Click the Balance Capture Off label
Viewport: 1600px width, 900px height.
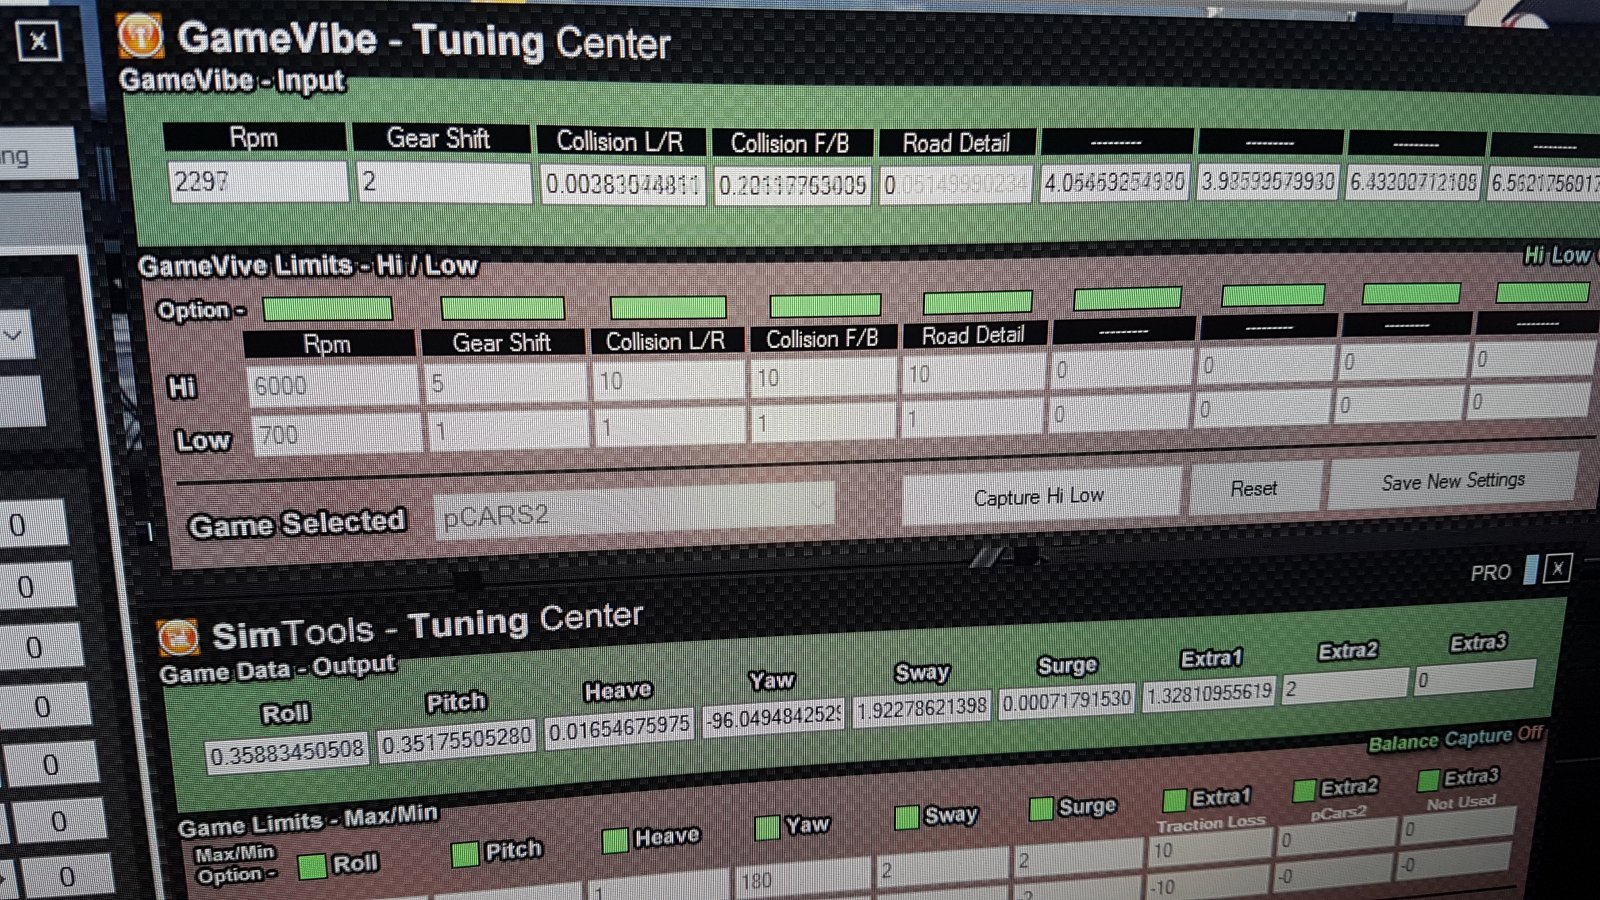(x=1456, y=737)
